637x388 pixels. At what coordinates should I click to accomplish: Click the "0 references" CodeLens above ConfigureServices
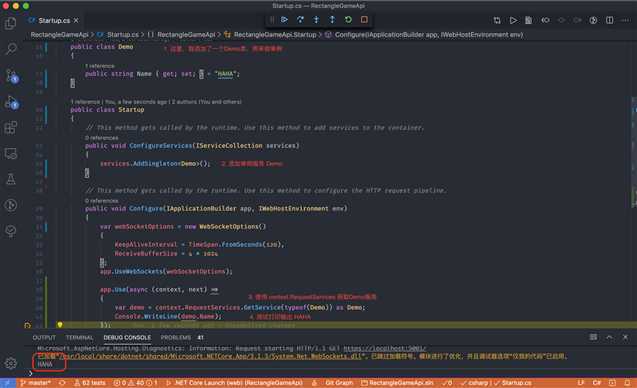tap(102, 138)
